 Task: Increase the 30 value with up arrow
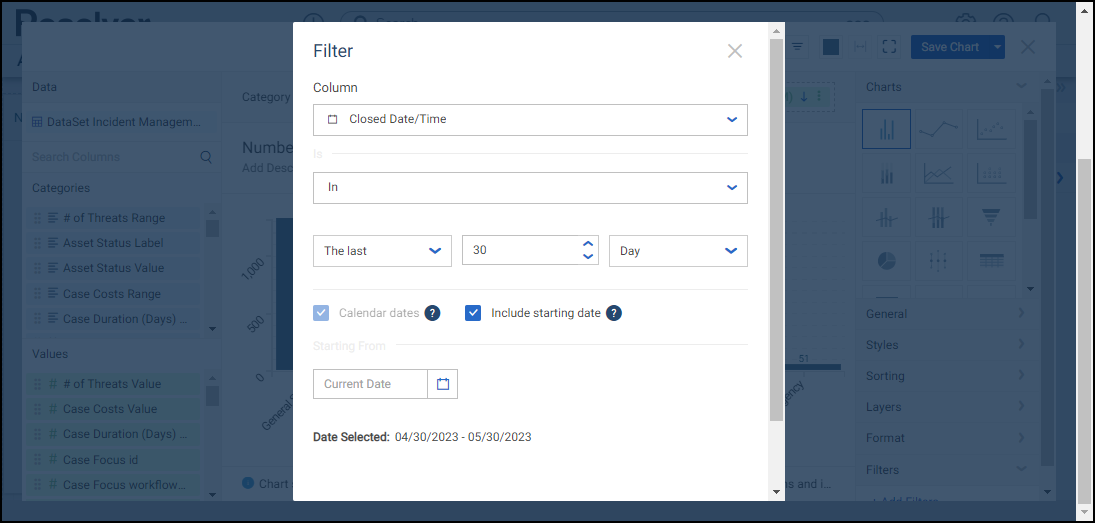pyautogui.click(x=588, y=244)
